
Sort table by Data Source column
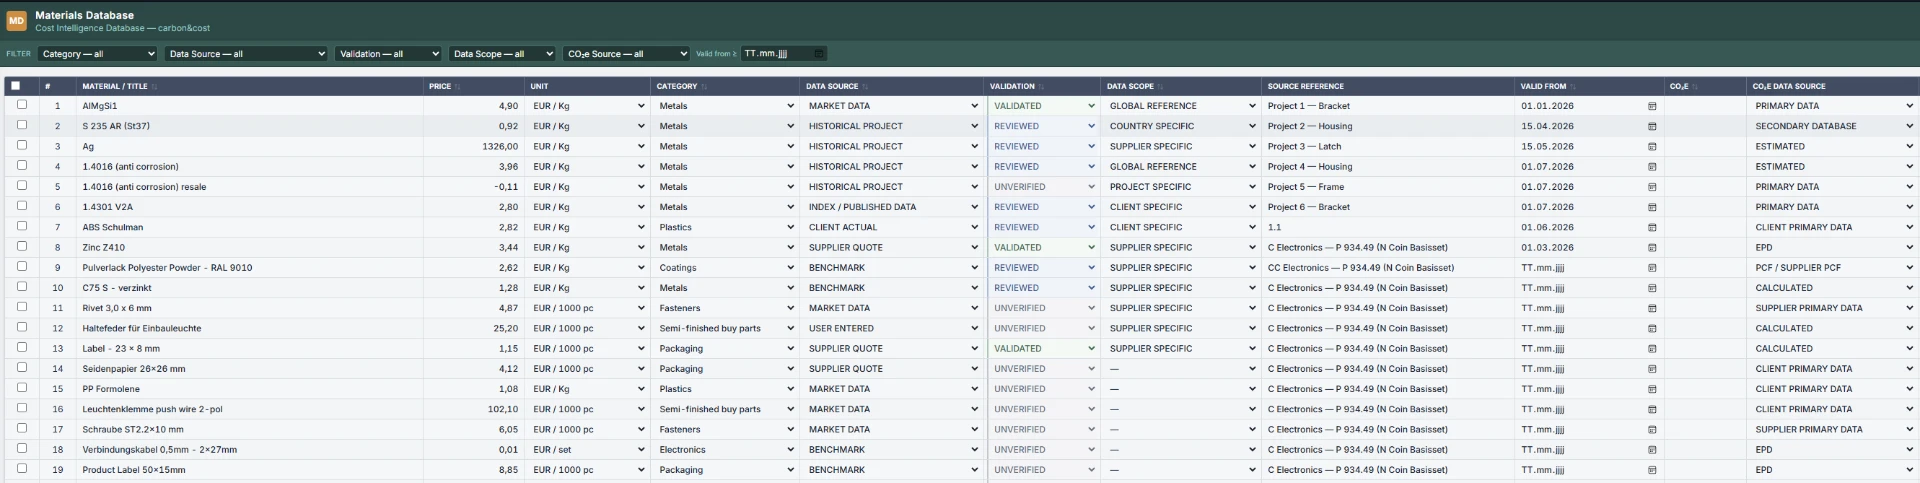point(865,87)
